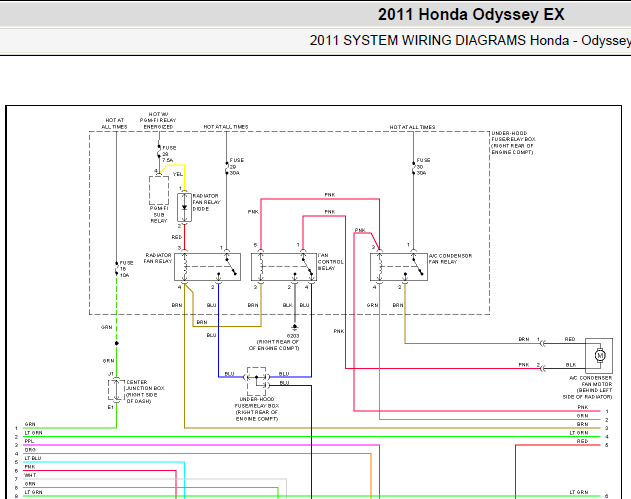Screen dimensions: 631x499
Task: Select the 'FAN CONTROL RELAY' label
Action: coord(331,262)
